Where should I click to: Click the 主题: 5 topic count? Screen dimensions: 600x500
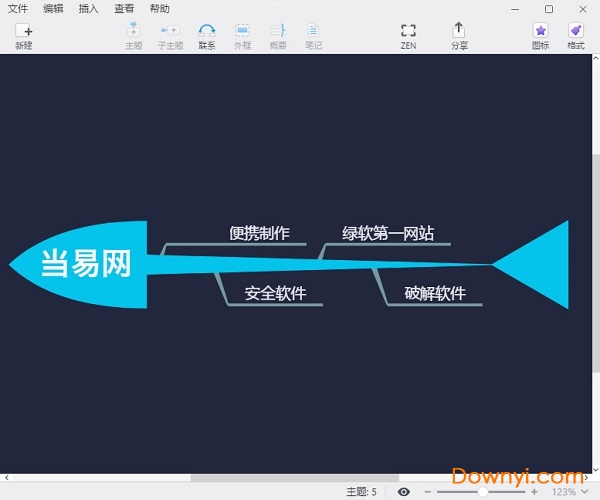pyautogui.click(x=361, y=492)
